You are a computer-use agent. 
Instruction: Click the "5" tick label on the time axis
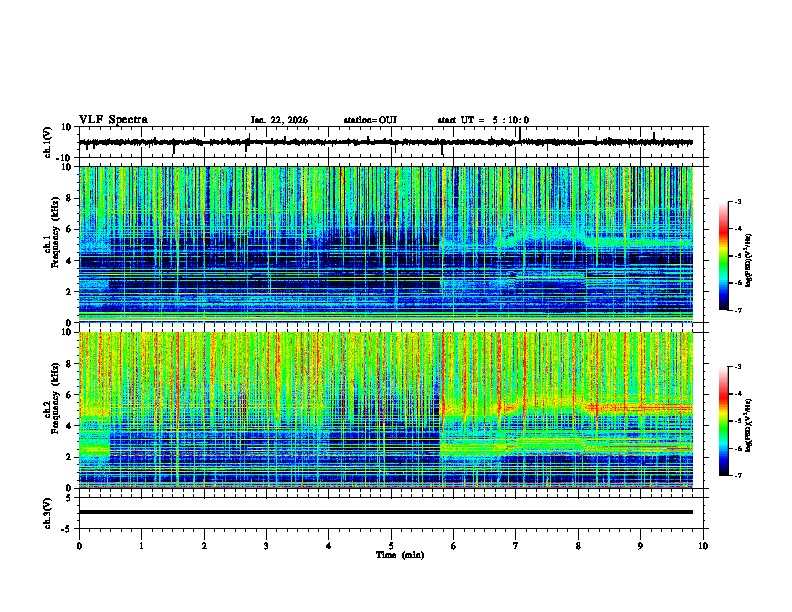tap(391, 546)
